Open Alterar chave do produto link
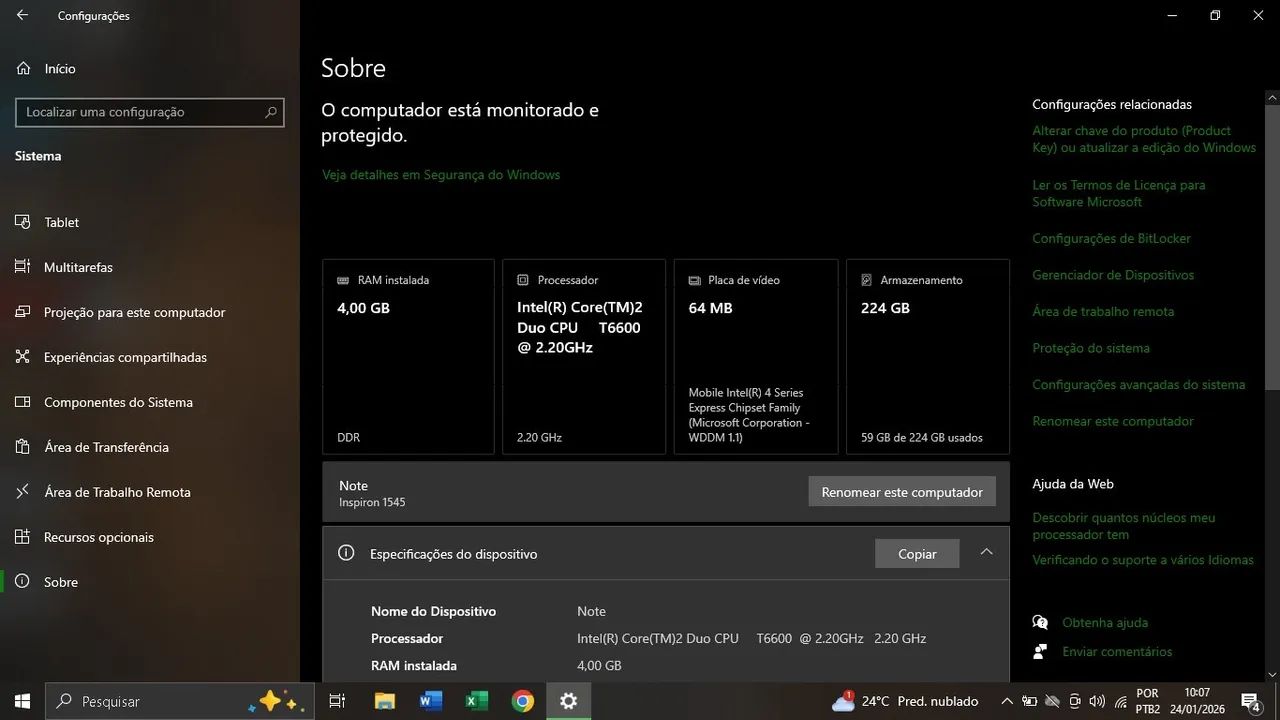This screenshot has width=1280, height=720. pyautogui.click(x=1144, y=139)
